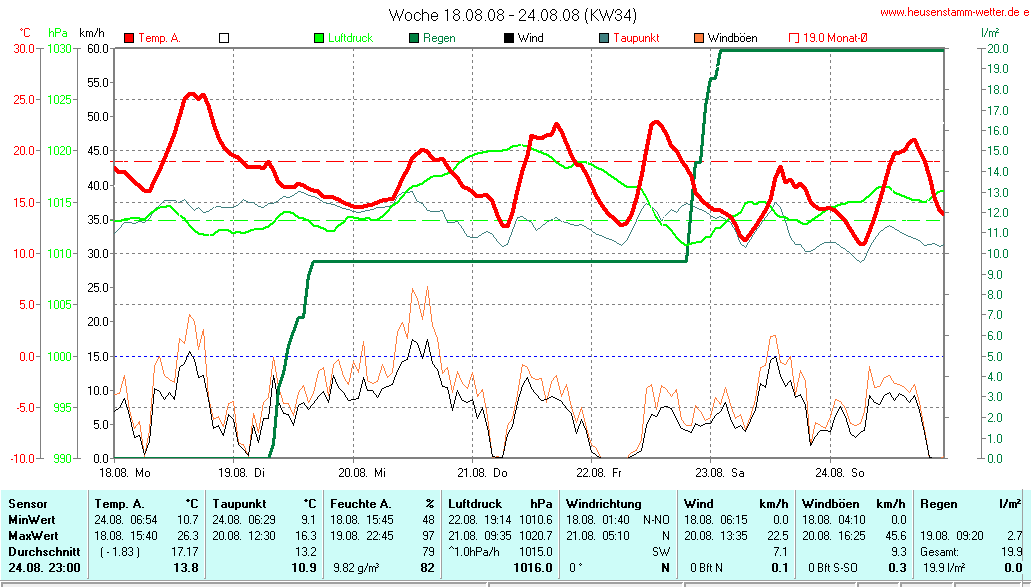
Task: Click the black Wind legend swatch
Action: (x=509, y=38)
